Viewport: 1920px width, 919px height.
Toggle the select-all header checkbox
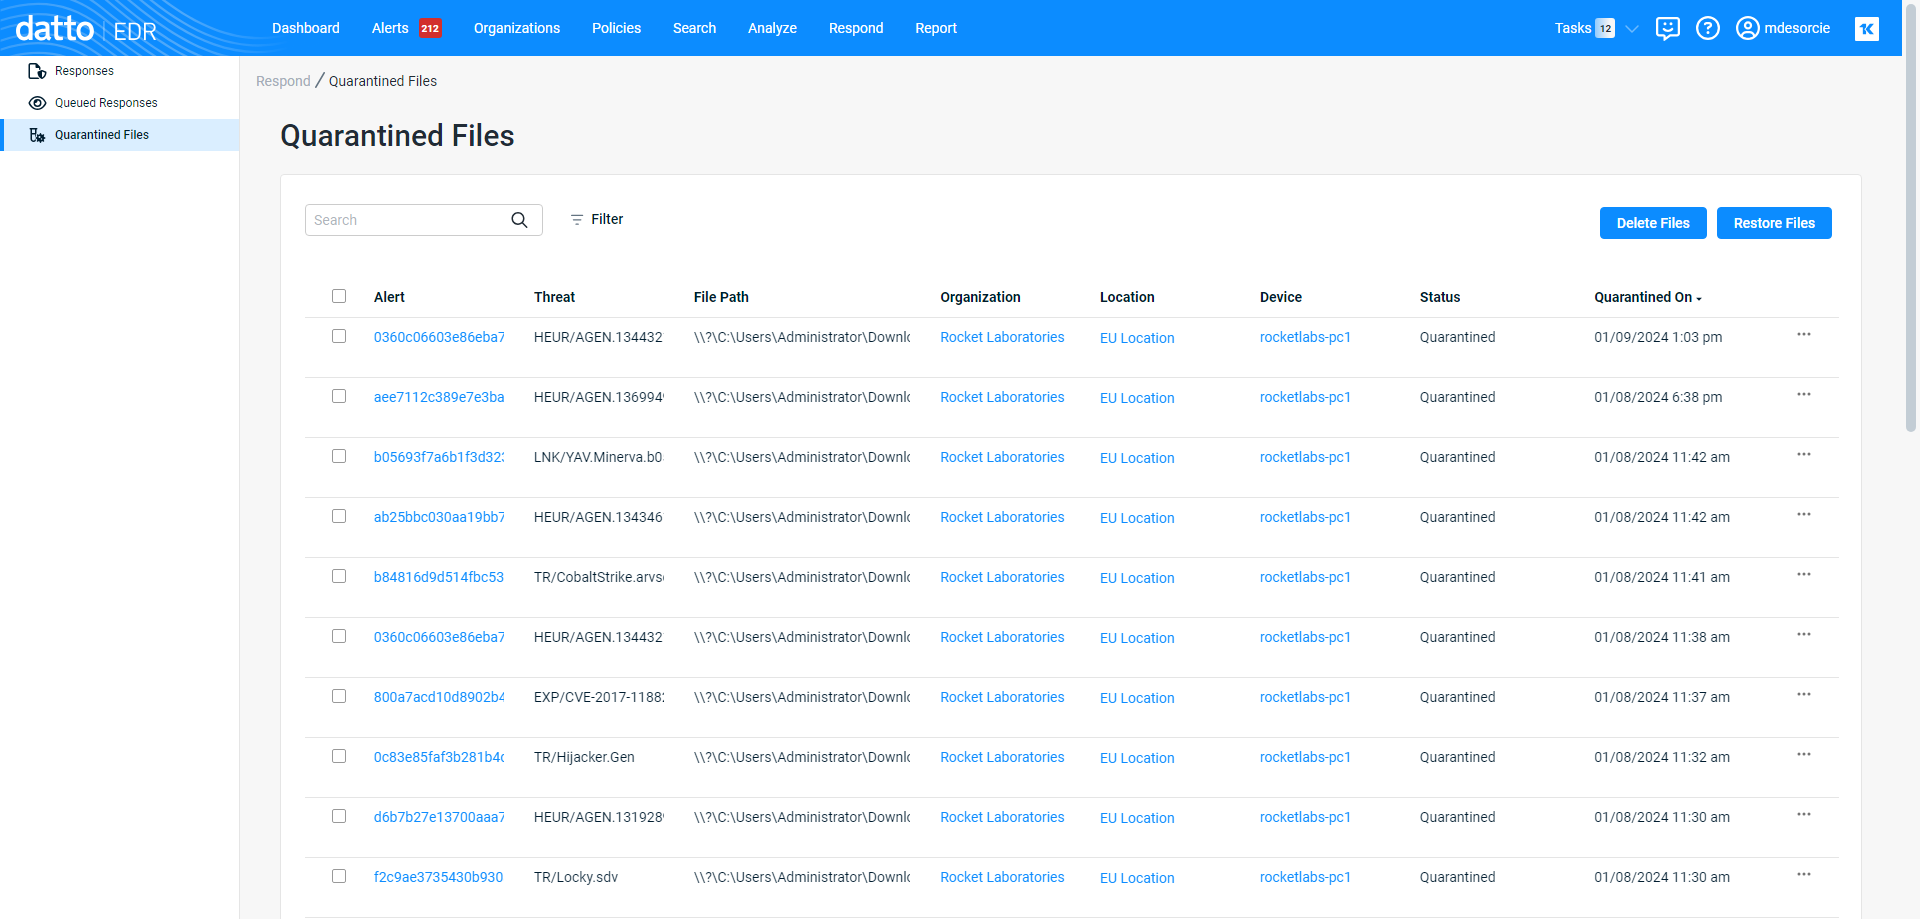pyautogui.click(x=339, y=296)
